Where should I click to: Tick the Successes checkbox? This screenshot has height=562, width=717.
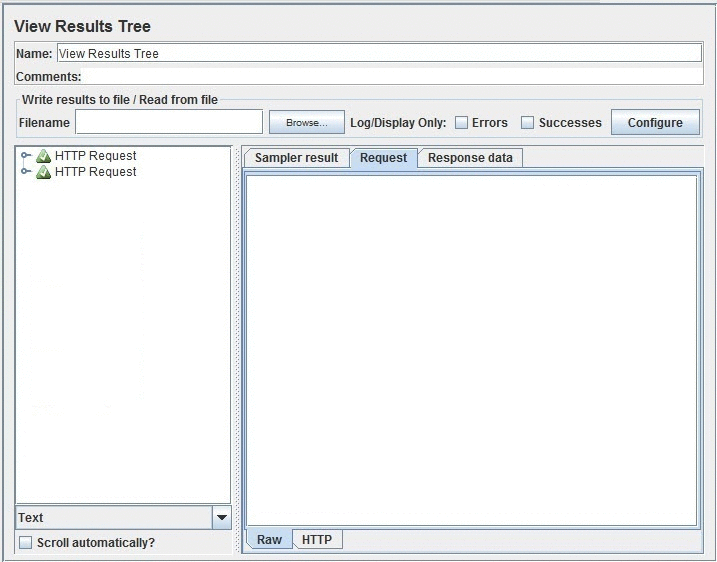(x=527, y=123)
